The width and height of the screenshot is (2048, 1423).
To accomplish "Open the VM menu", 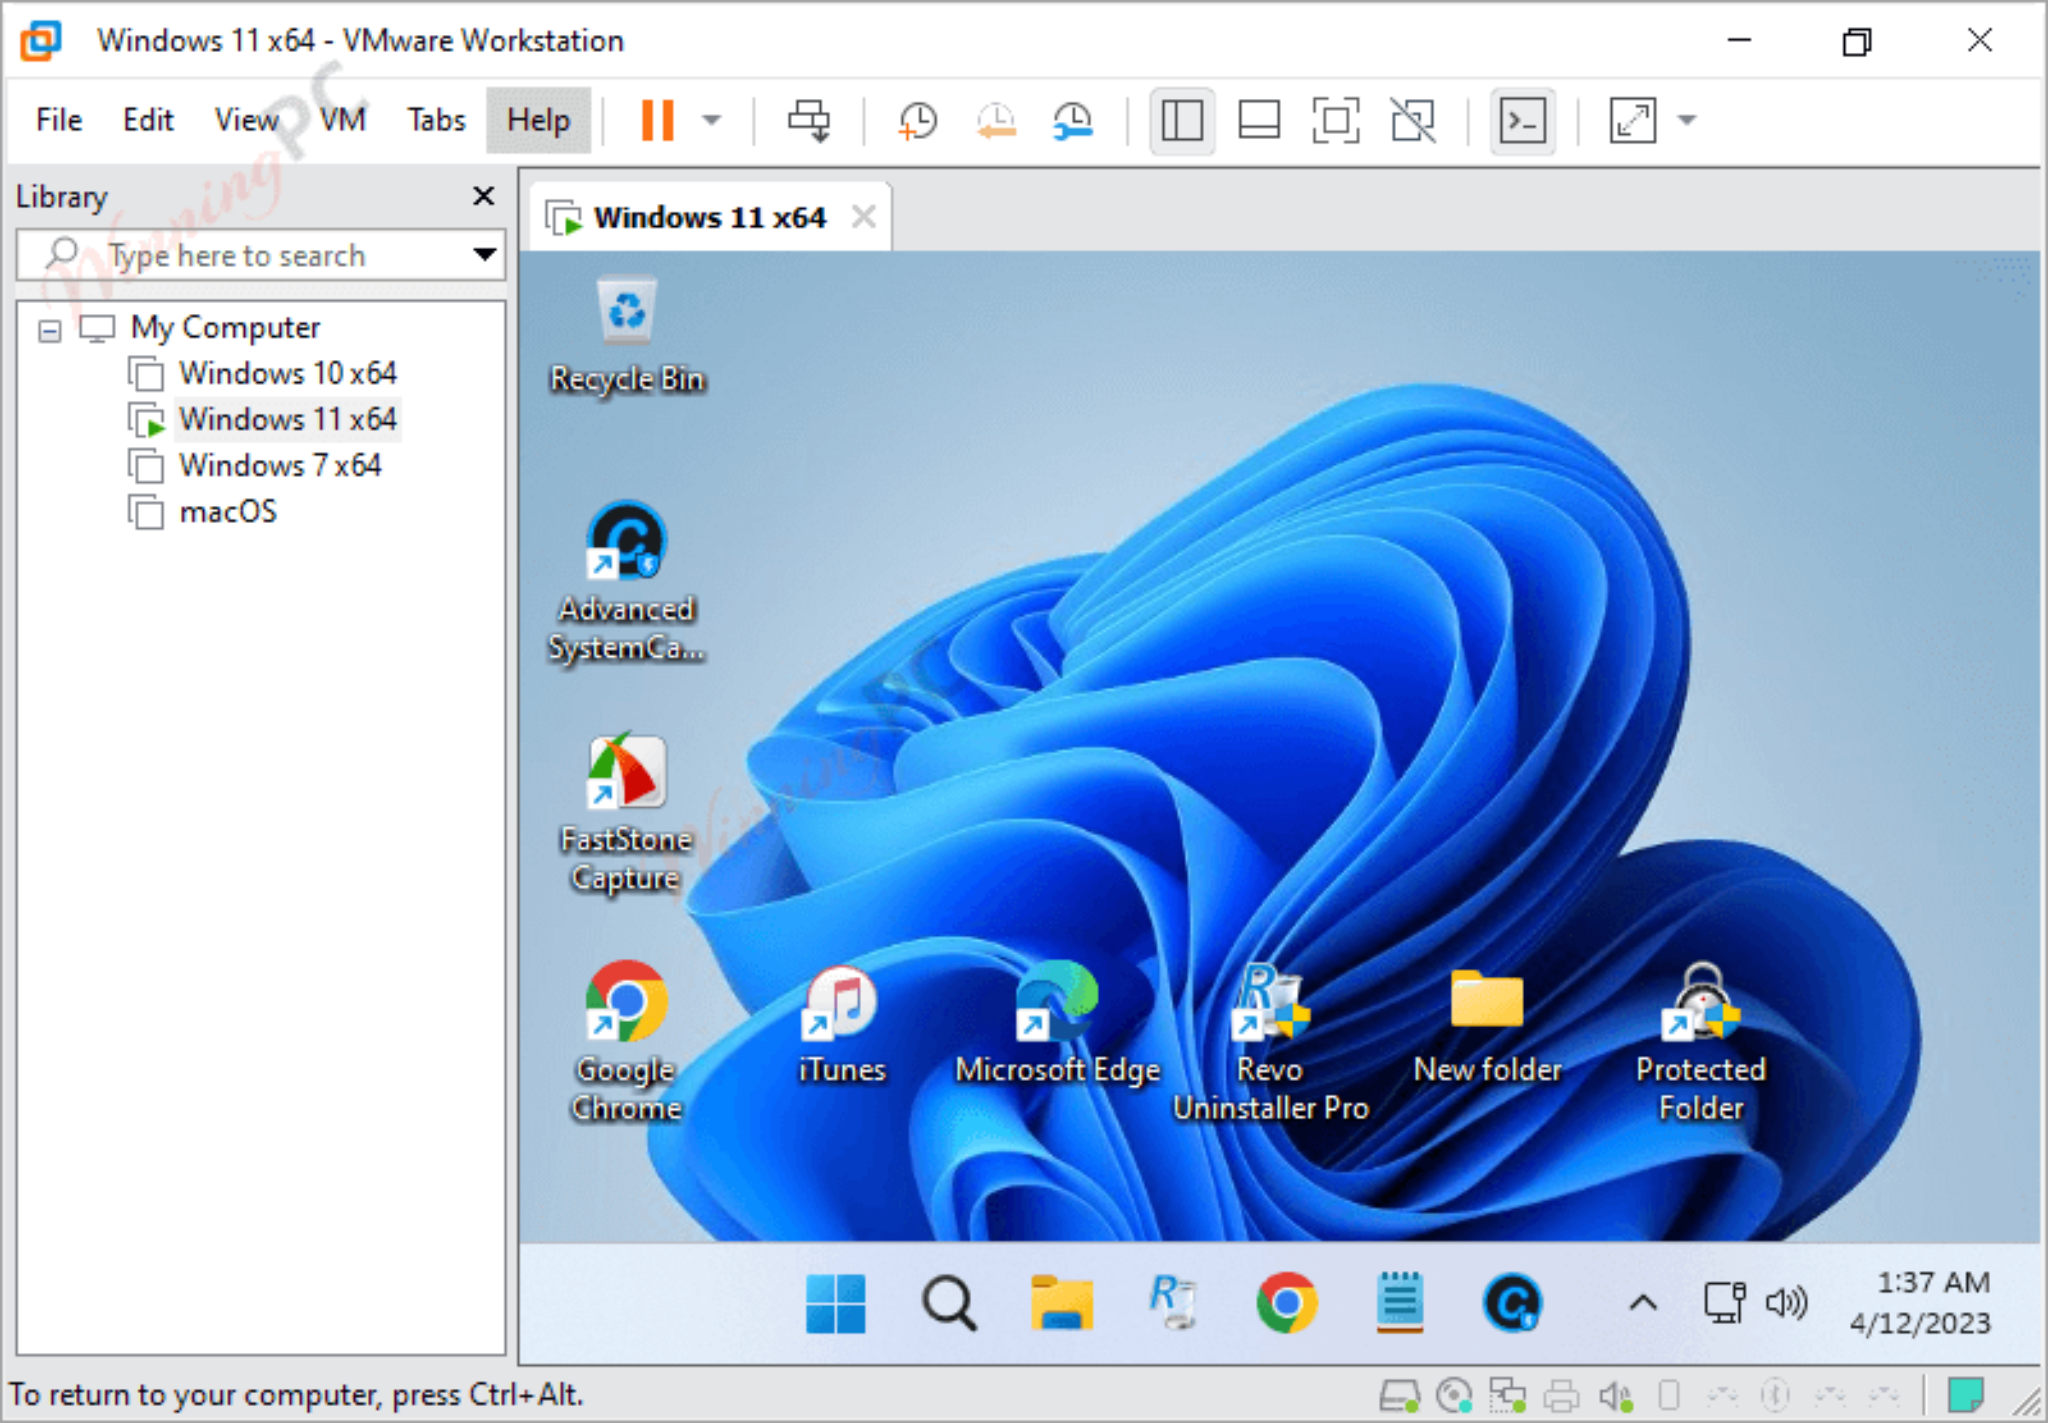I will 342,120.
